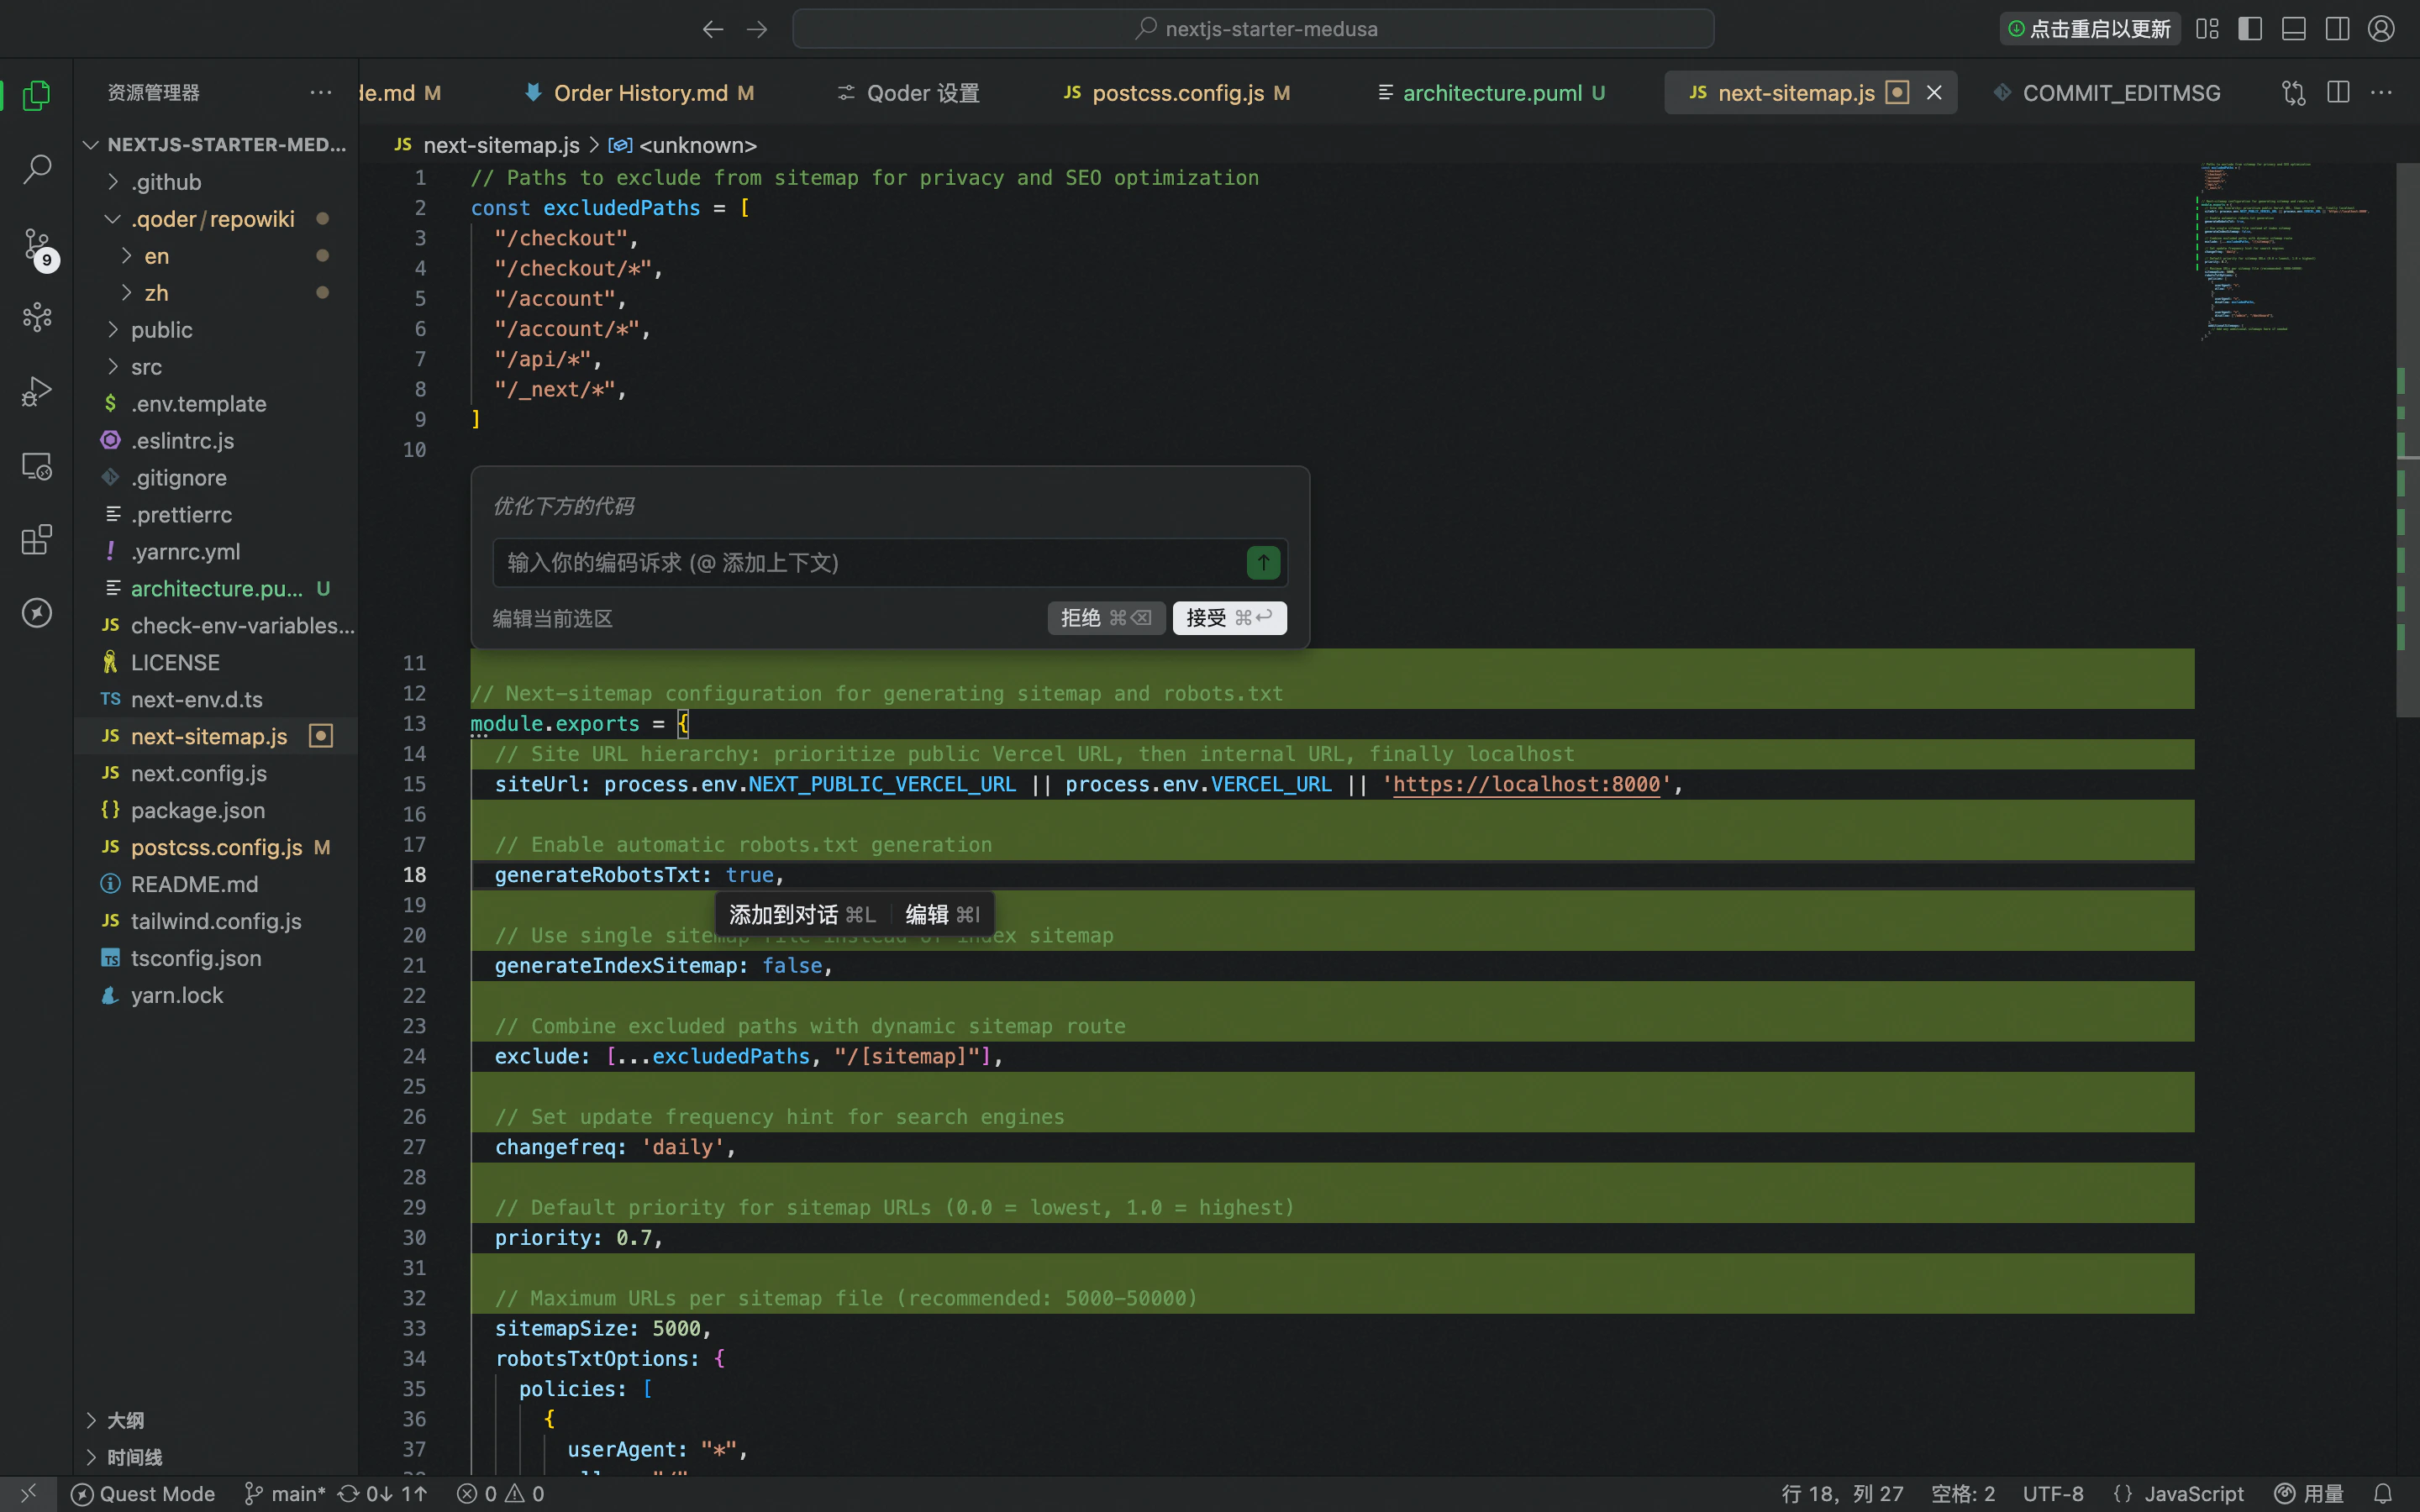
Task: Open yarn.lock in the file tree
Action: click(216, 995)
